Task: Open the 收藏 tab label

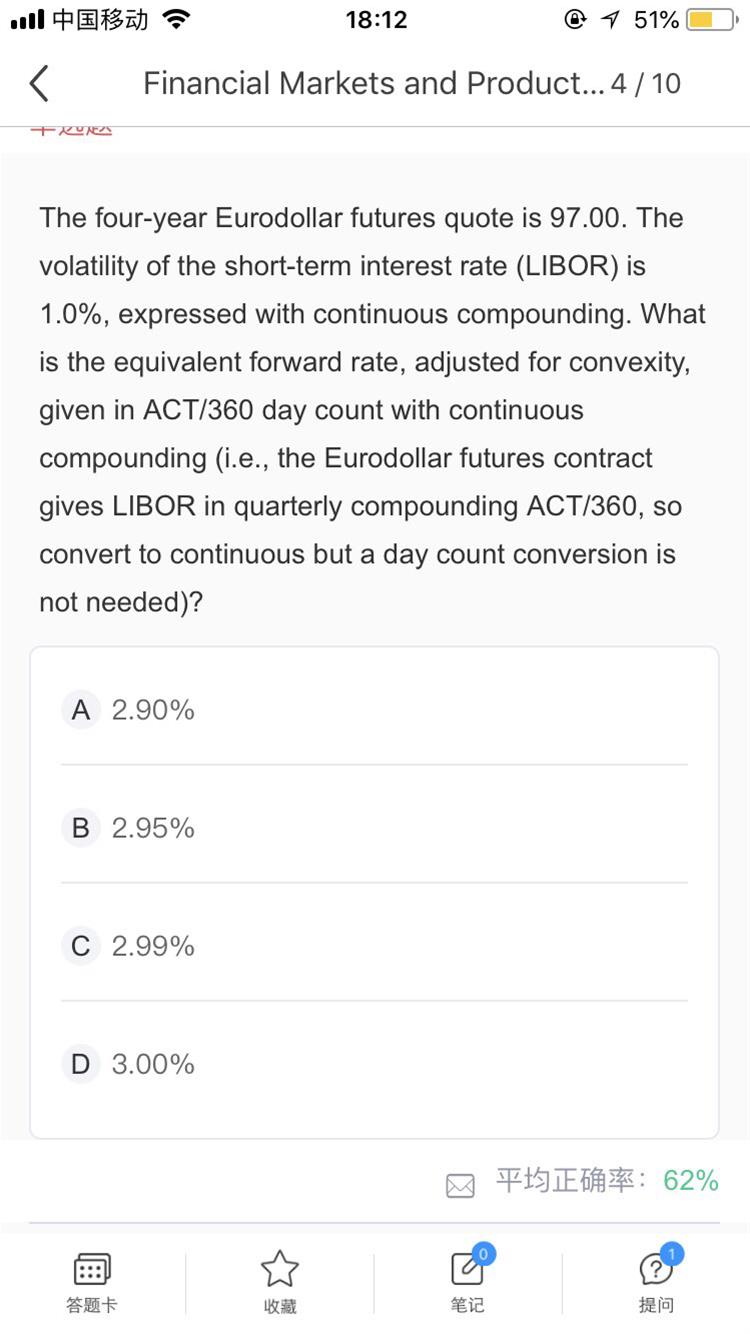Action: [280, 1306]
